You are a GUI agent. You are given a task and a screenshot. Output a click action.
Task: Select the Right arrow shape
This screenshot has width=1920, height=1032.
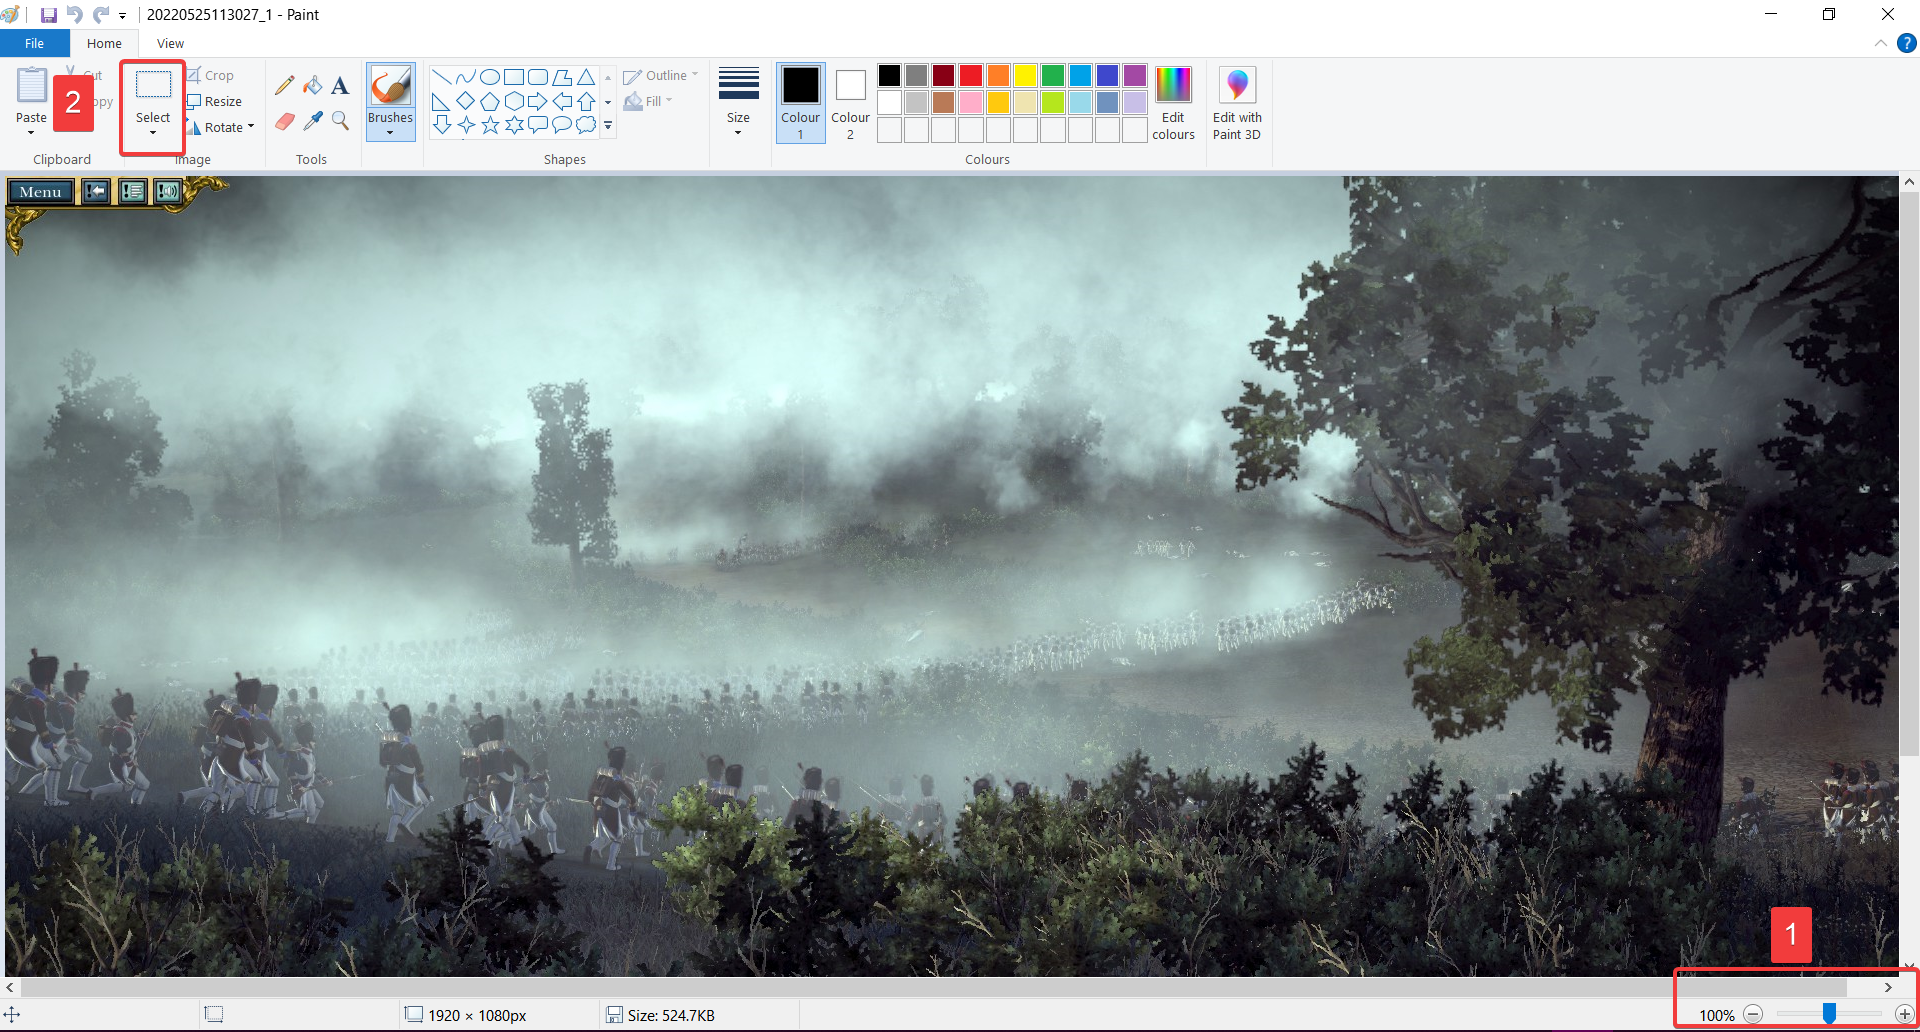coord(538,101)
